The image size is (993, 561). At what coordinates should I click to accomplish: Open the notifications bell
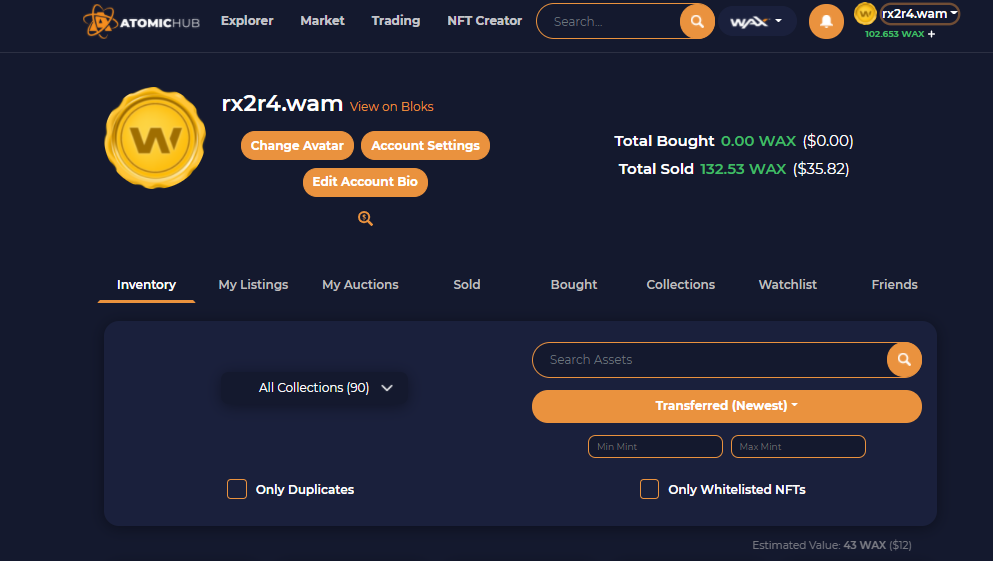click(826, 22)
